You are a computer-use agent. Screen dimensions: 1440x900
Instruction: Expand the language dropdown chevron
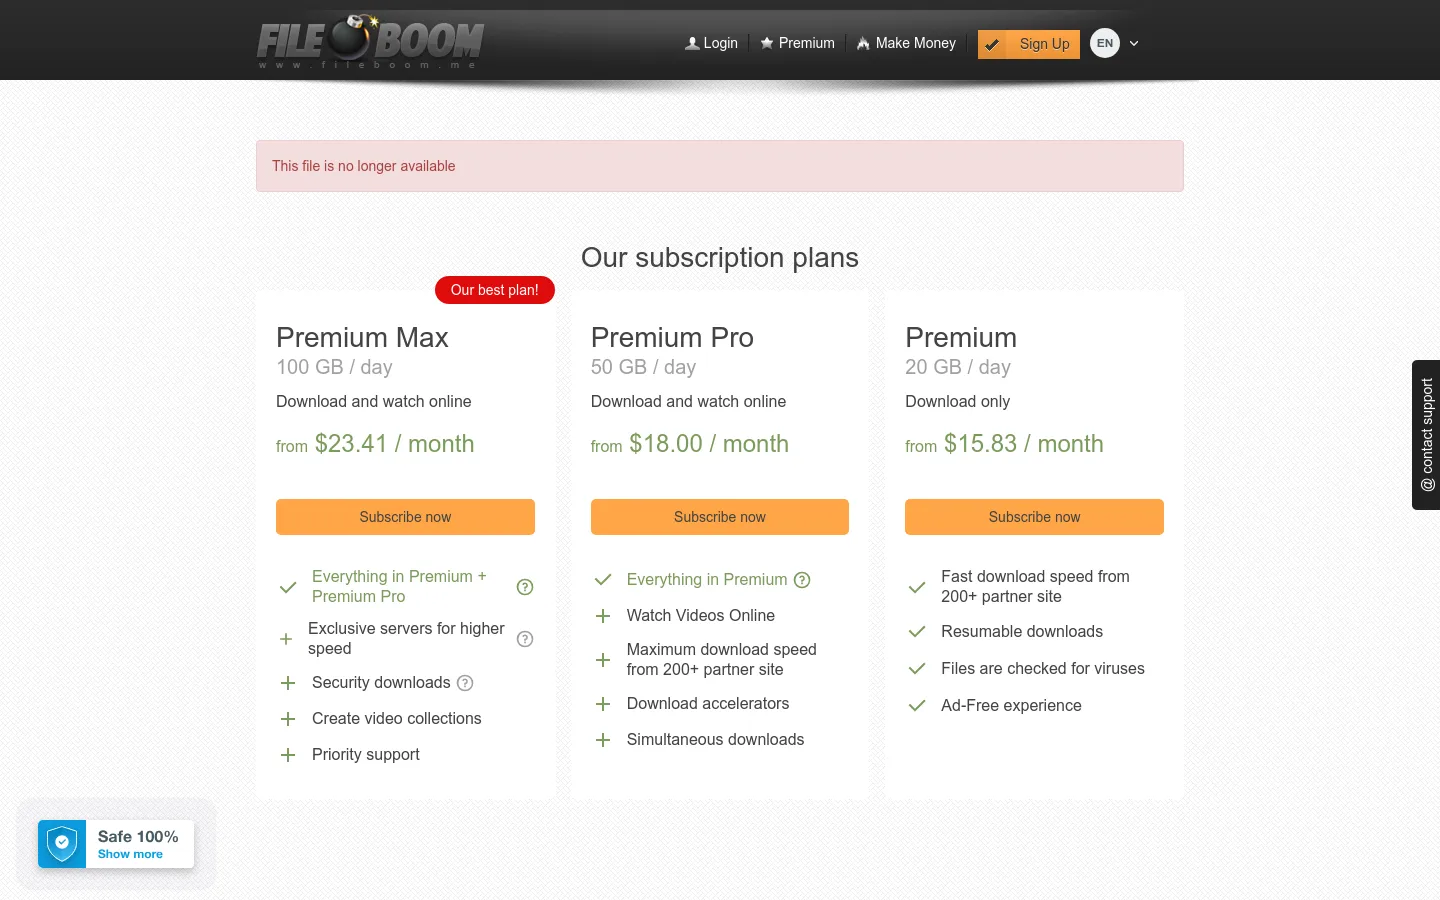pos(1134,43)
